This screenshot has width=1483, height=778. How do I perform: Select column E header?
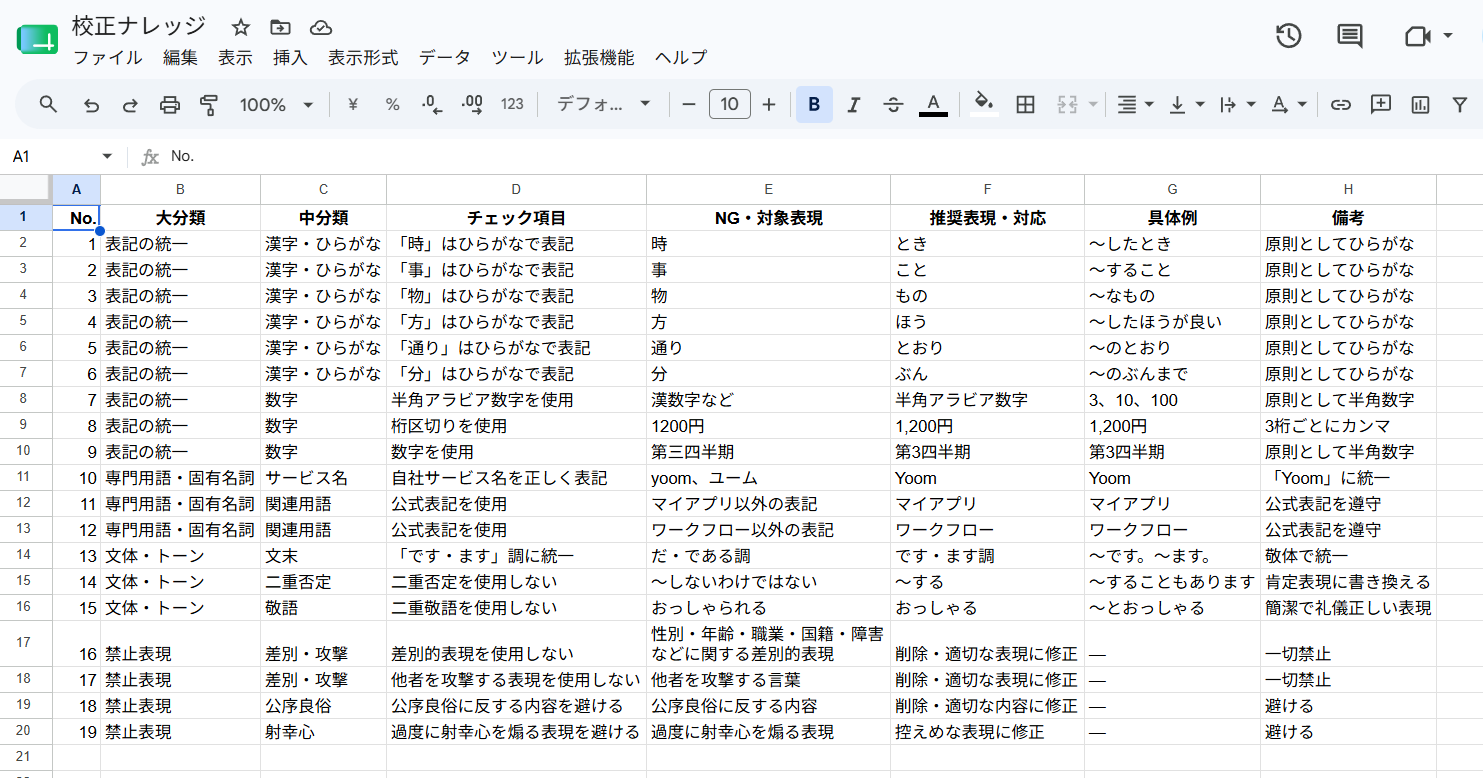pyautogui.click(x=768, y=189)
